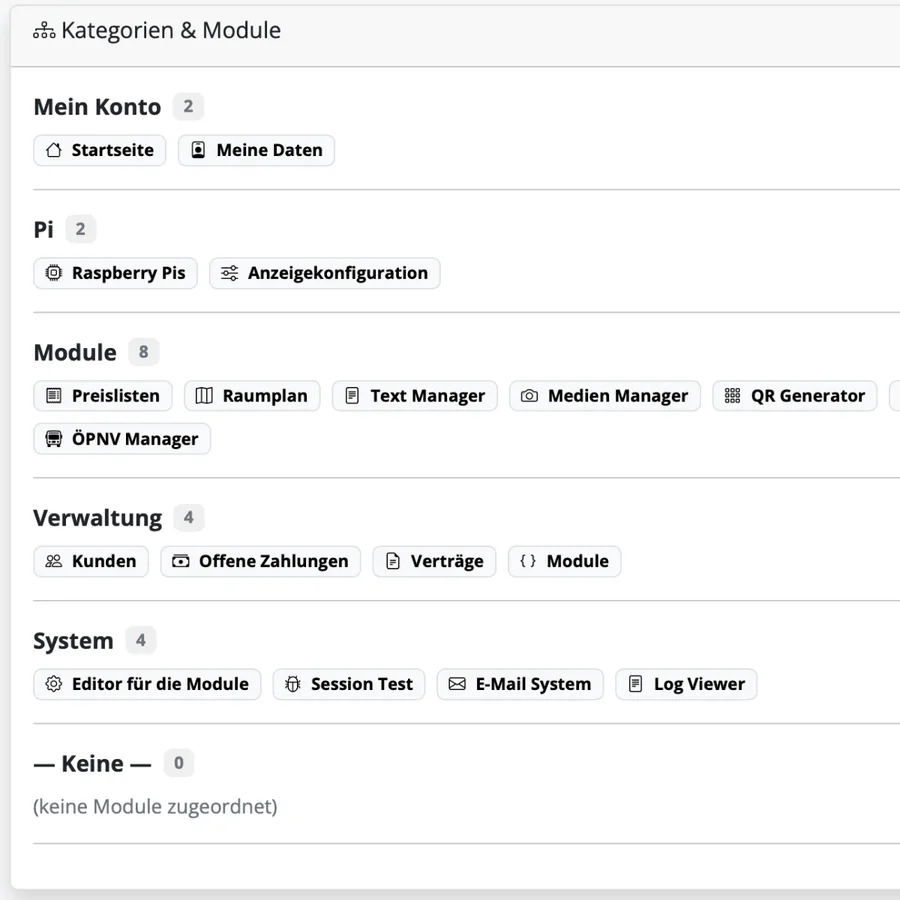Open the Raumplan module
Viewport: 900px width, 900px height.
point(252,396)
